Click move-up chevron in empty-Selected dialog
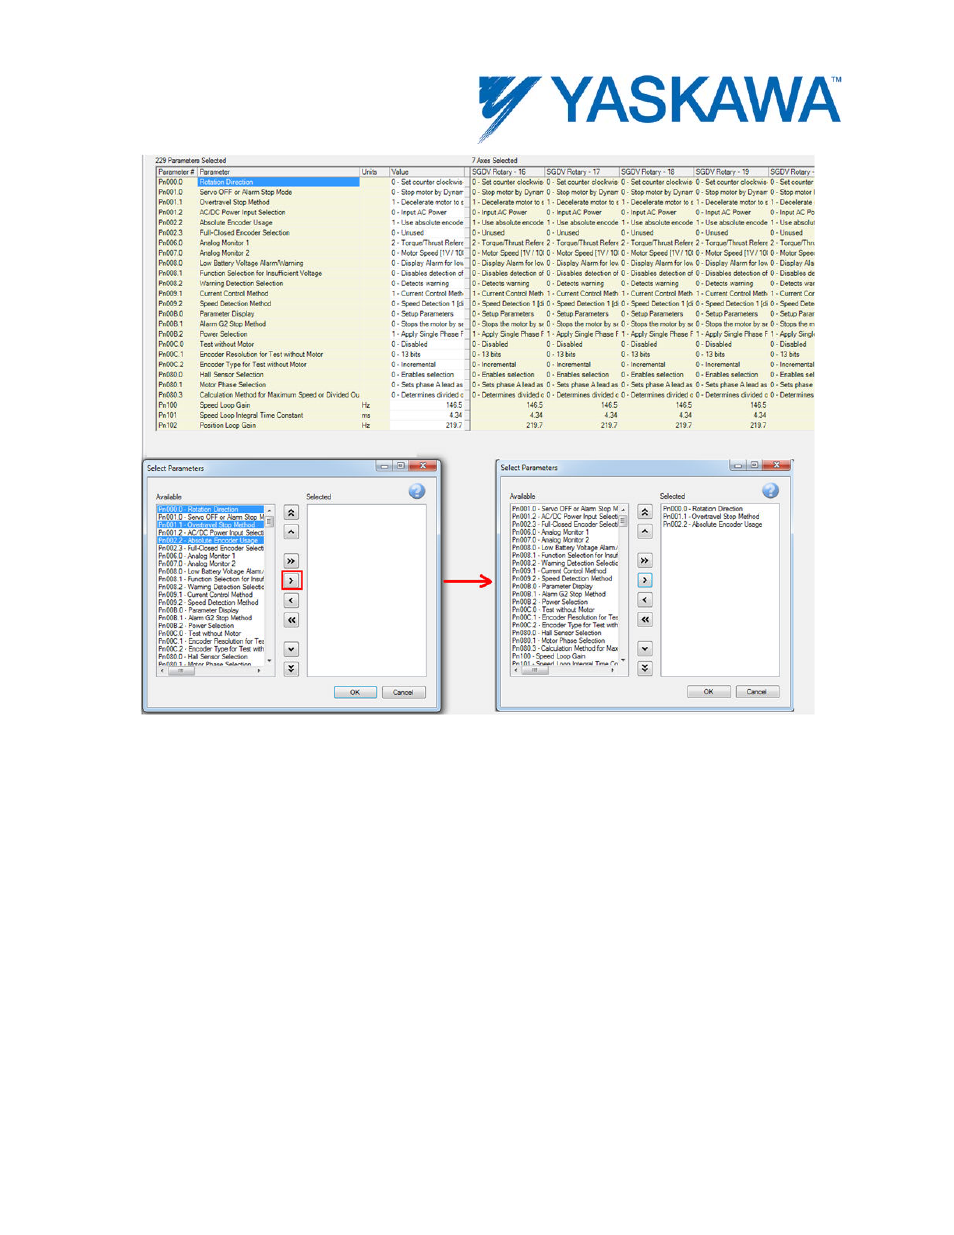The image size is (954, 1235). pos(291,532)
